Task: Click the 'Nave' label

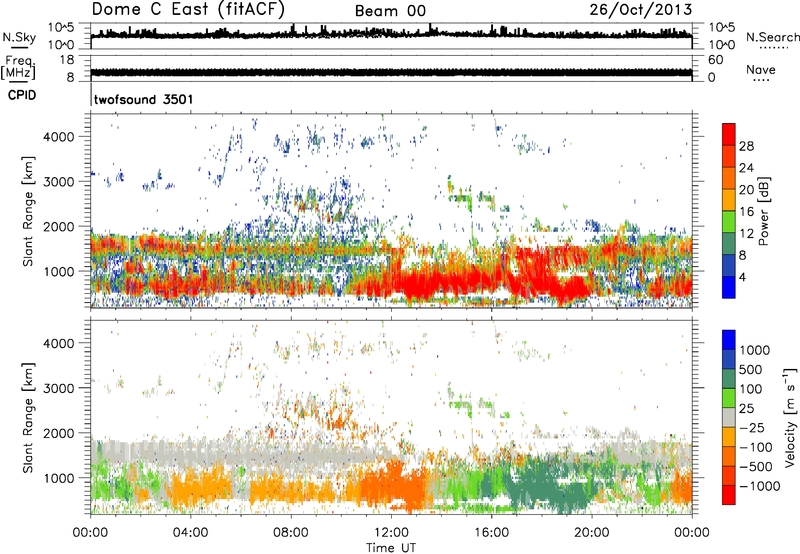Action: pos(761,69)
